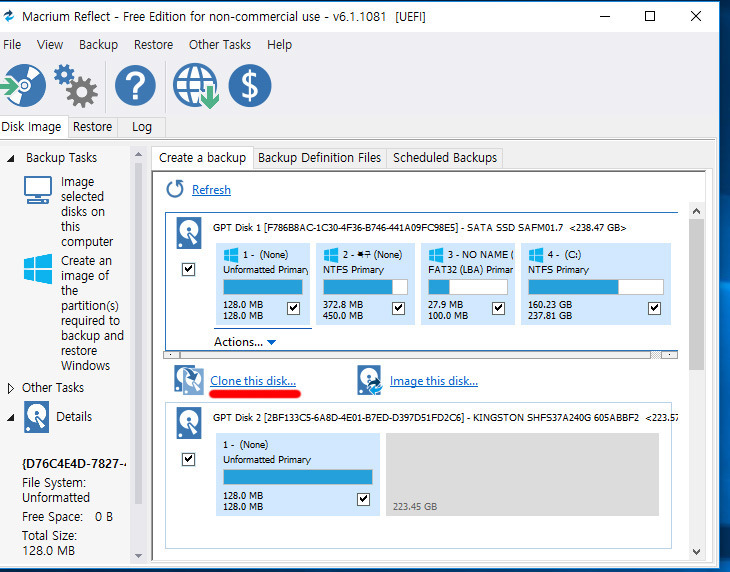730x572 pixels.
Task: Click the globe download update icon
Action: (196, 86)
